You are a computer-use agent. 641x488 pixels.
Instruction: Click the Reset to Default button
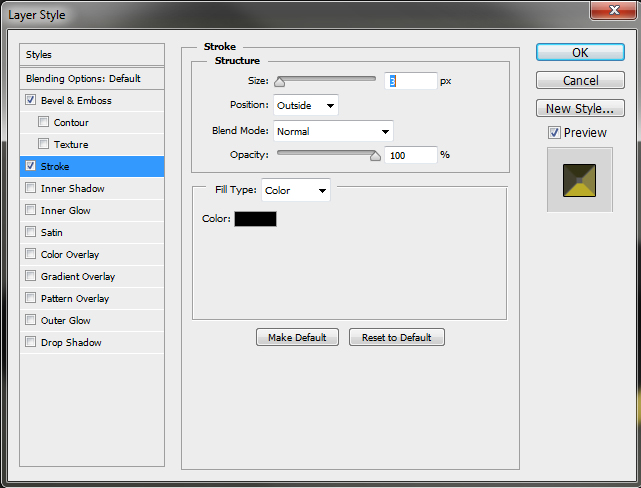(396, 337)
